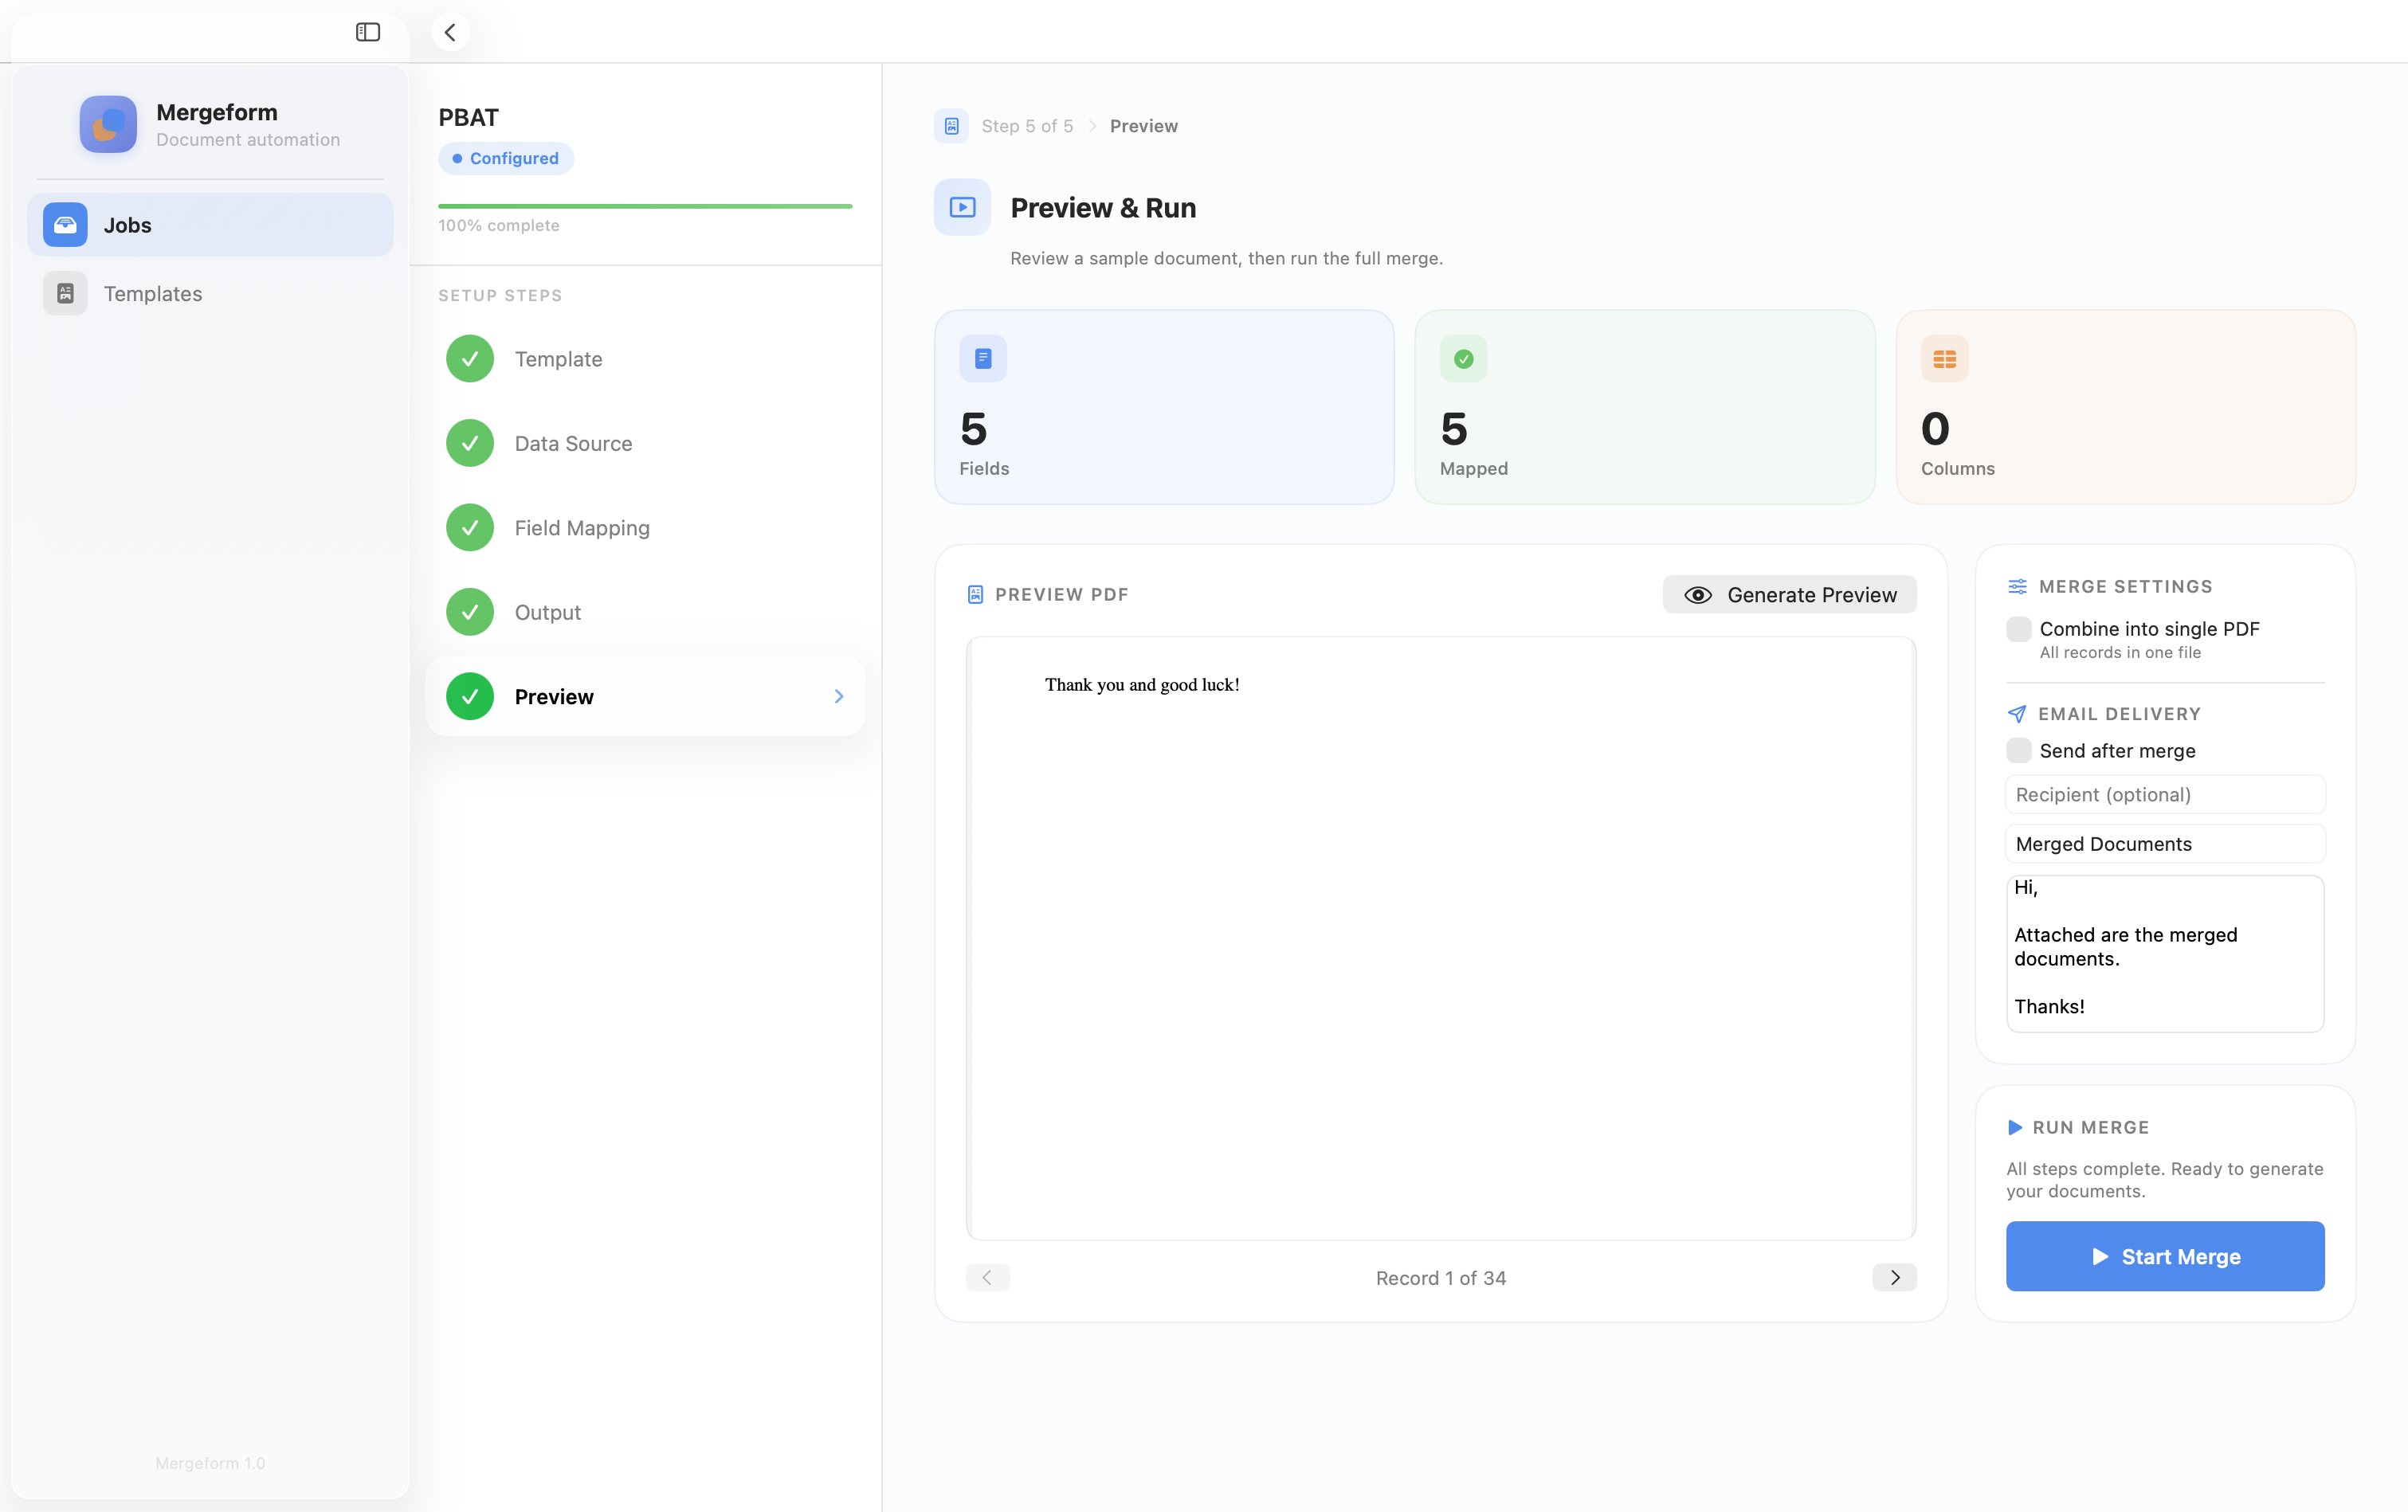Screen dimensions: 2408x1512
Task: Click the green checkmark on Data Source step
Action: pyautogui.click(x=469, y=442)
